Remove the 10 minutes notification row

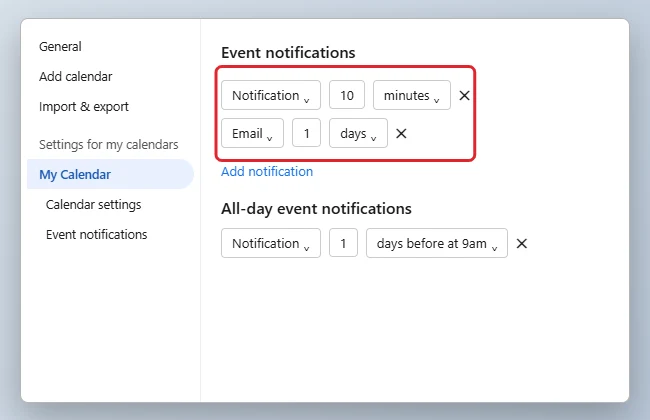pyautogui.click(x=464, y=95)
